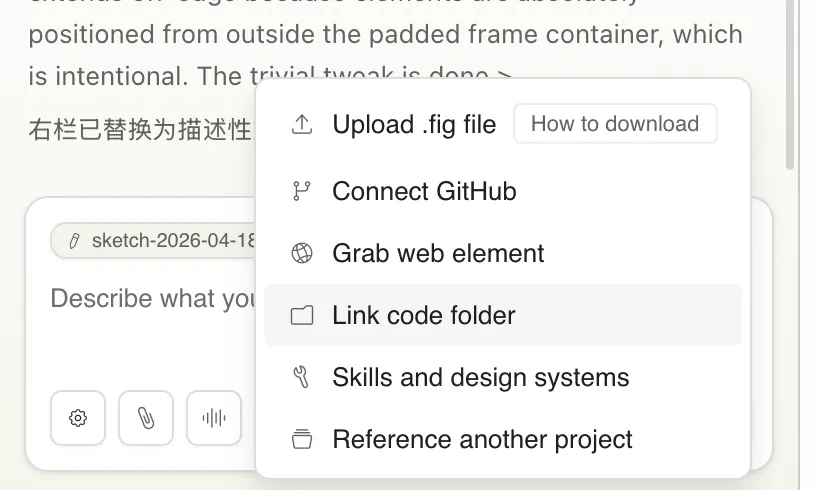Screen dimensions: 816x490
Task: Open "Skills and design systems" from the menu
Action: click(x=480, y=378)
